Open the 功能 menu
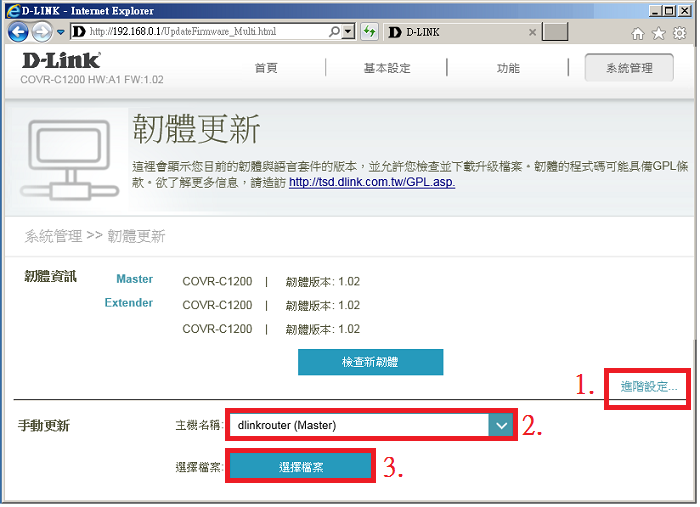 pyautogui.click(x=508, y=68)
